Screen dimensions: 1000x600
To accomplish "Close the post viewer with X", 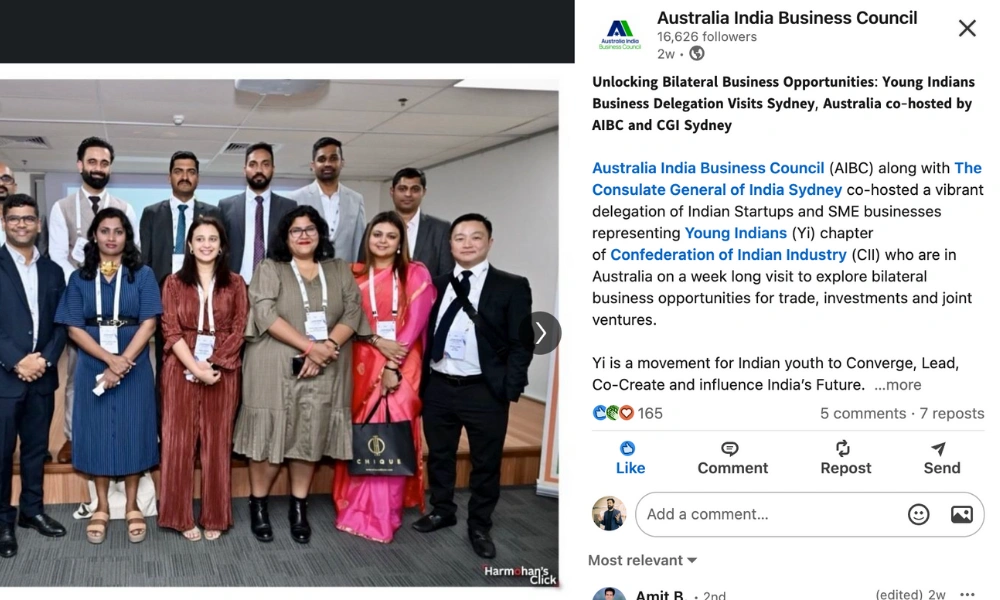I will tap(967, 28).
